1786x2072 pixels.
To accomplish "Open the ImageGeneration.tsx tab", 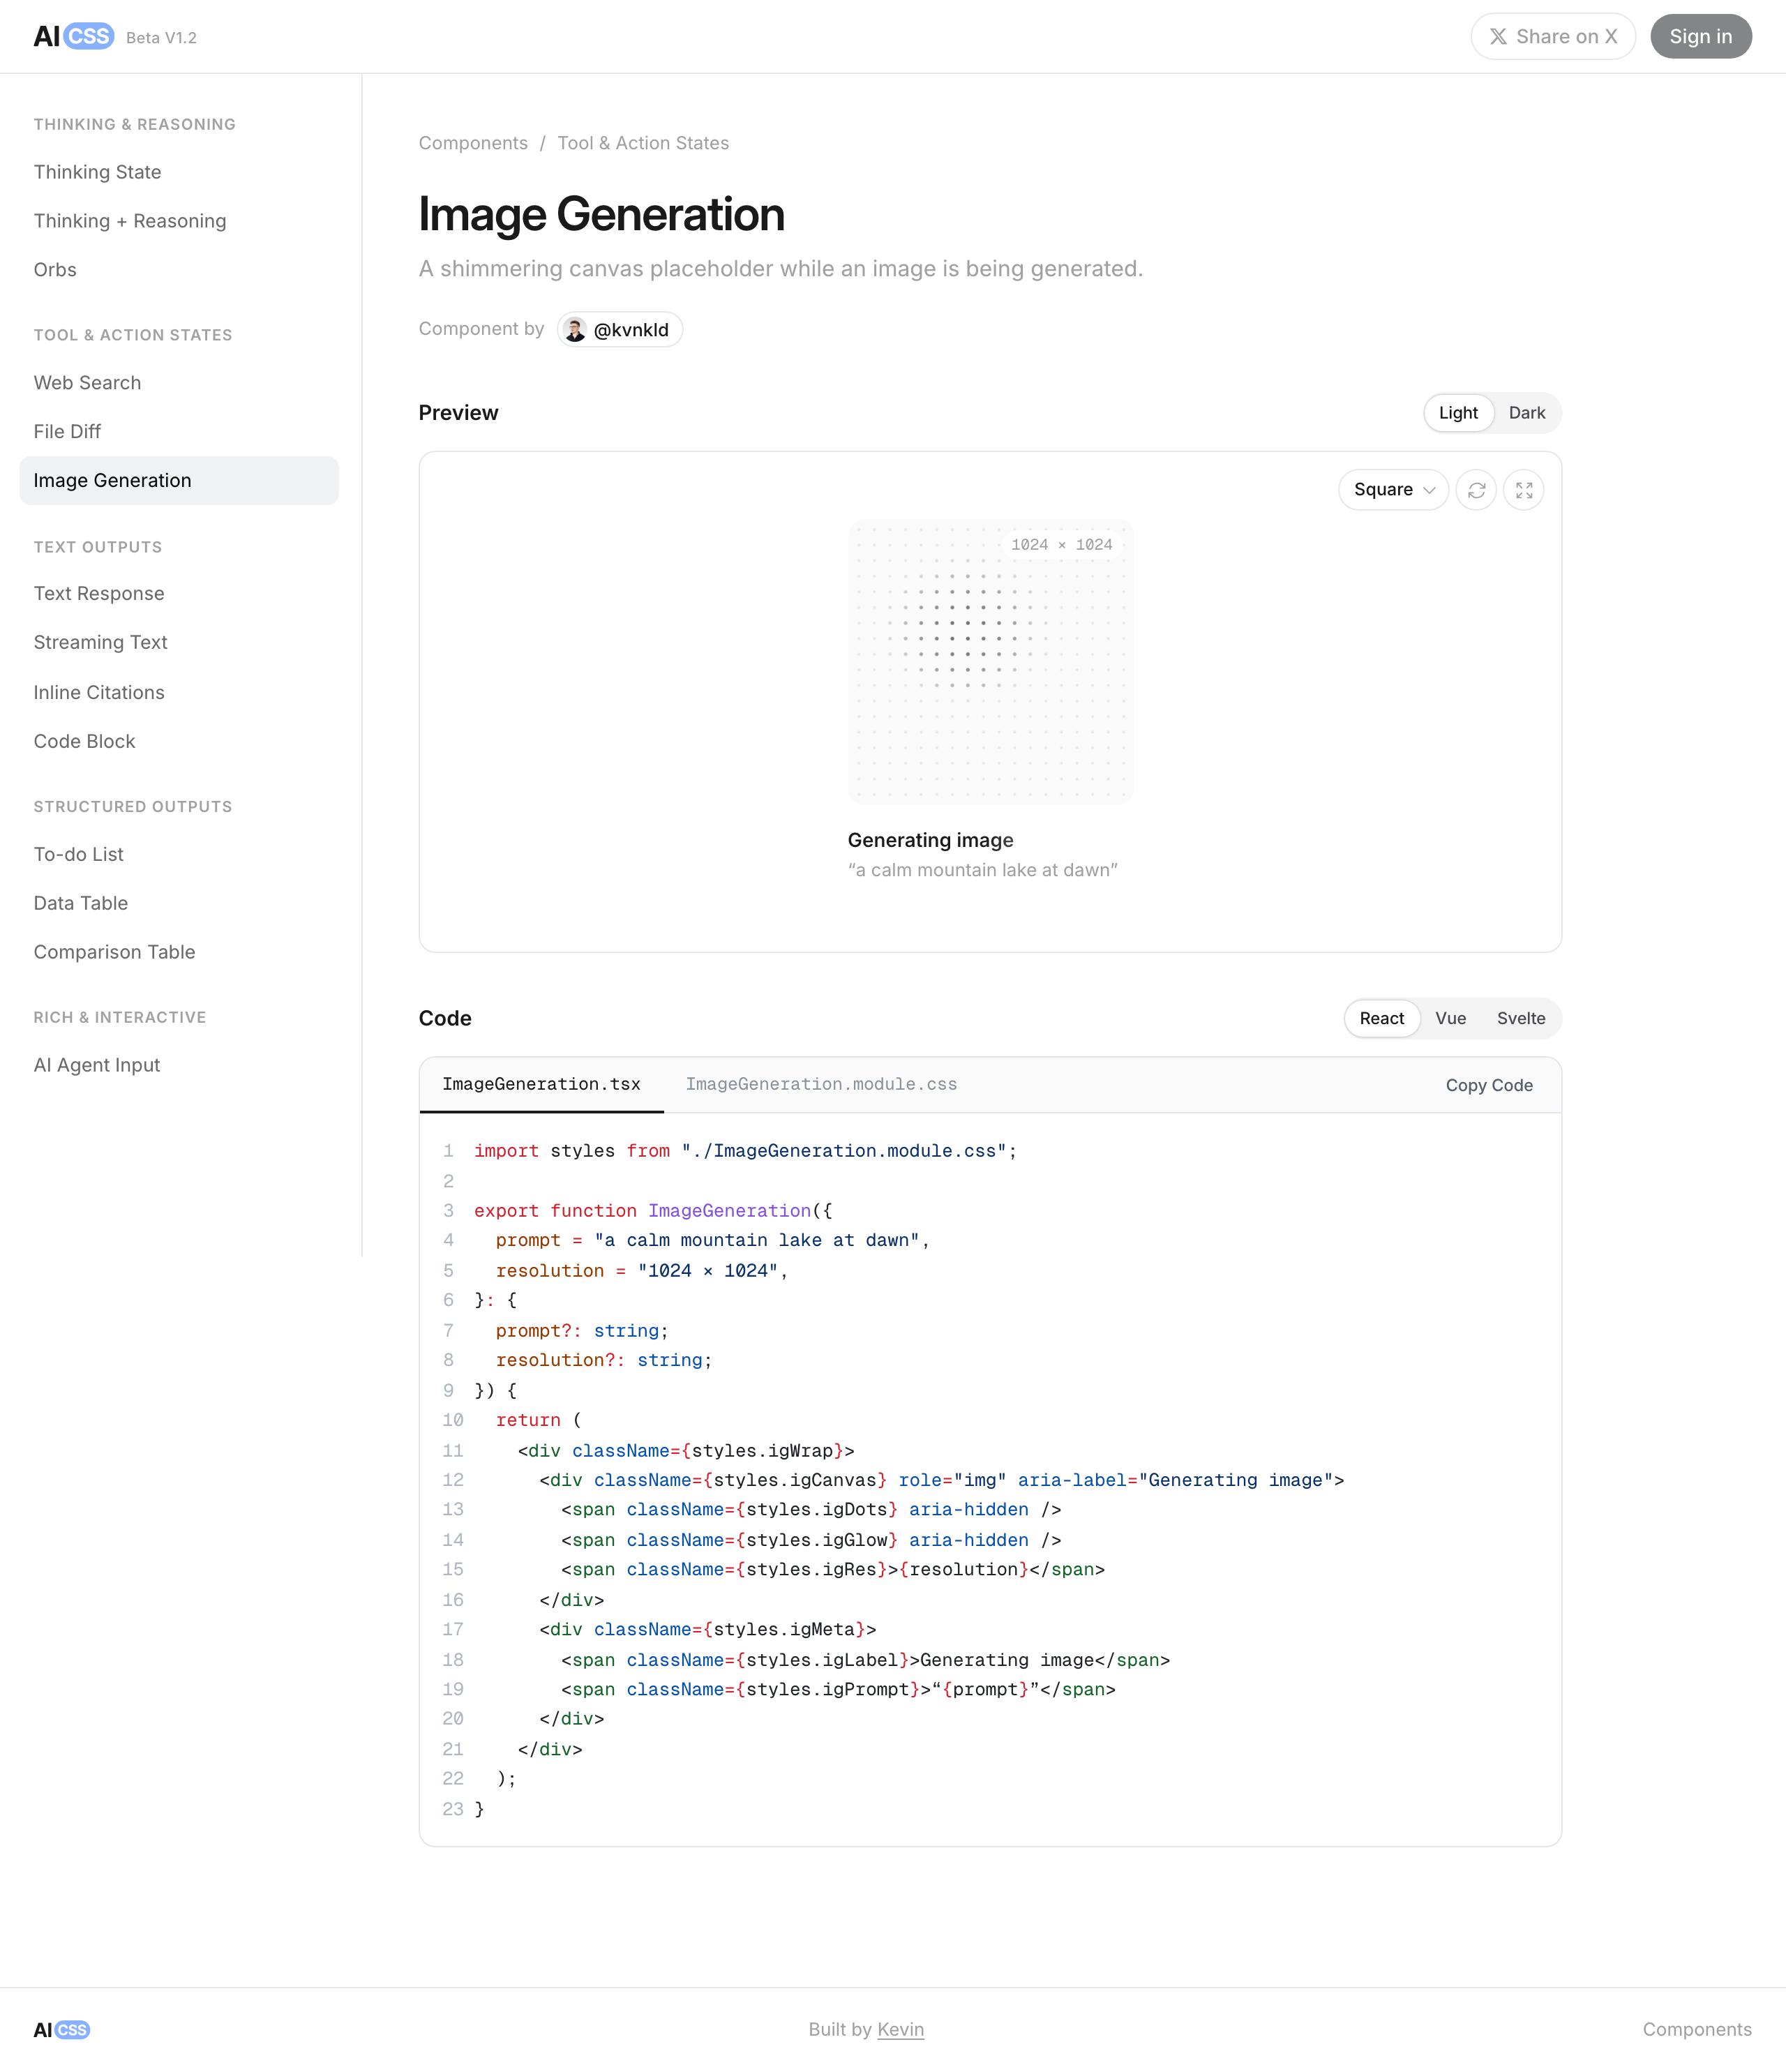I will point(541,1085).
